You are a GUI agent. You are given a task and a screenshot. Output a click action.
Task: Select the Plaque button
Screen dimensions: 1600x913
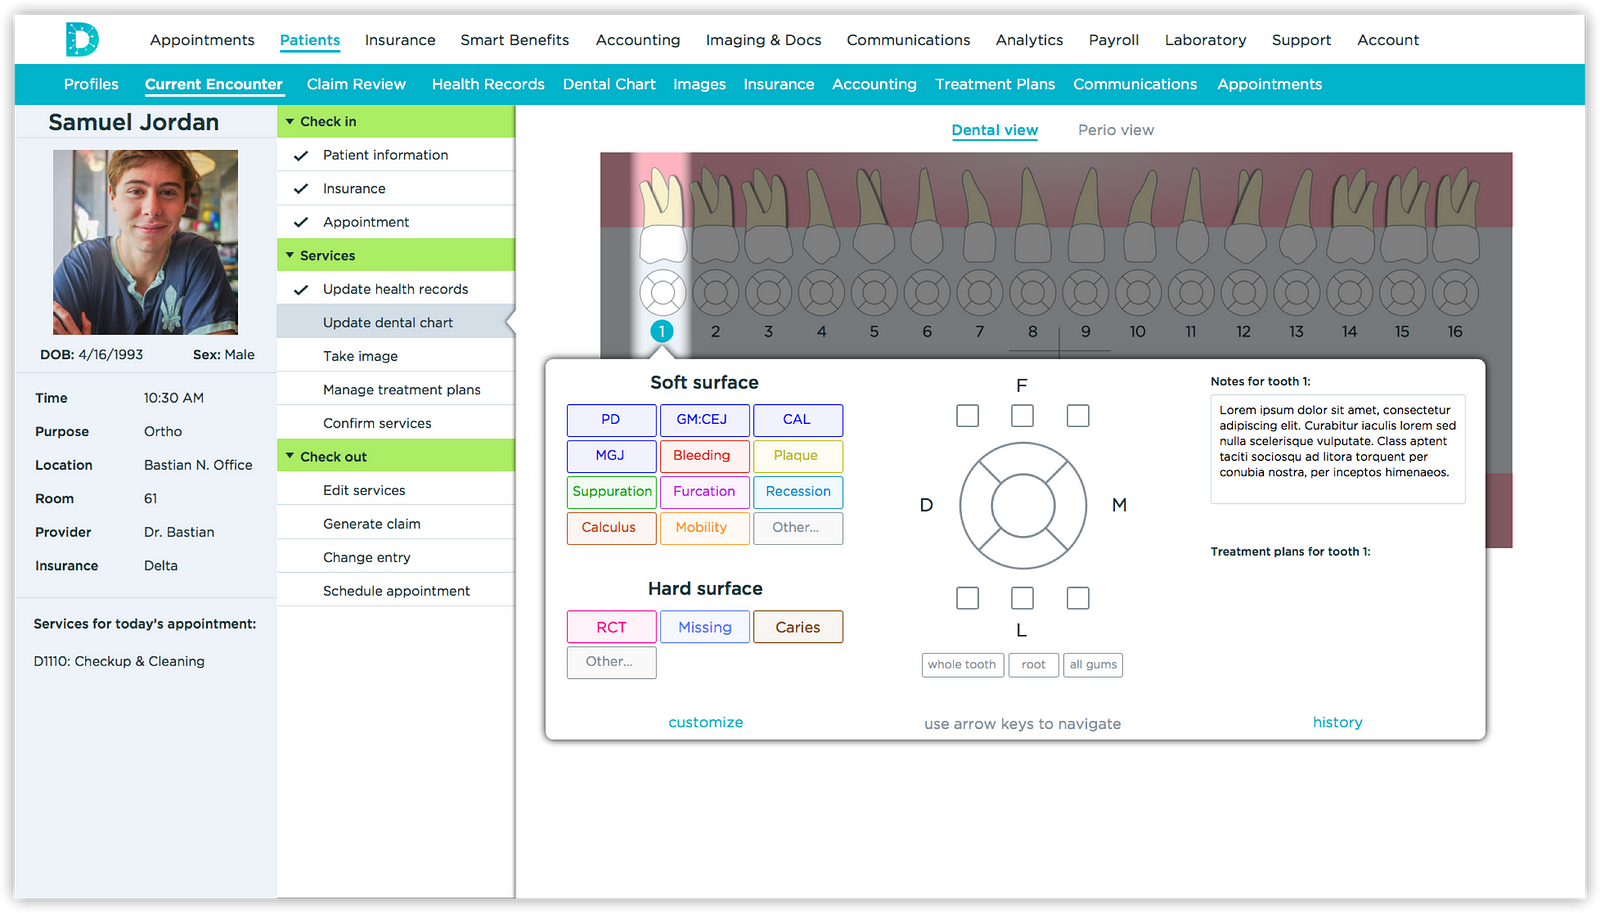[797, 456]
